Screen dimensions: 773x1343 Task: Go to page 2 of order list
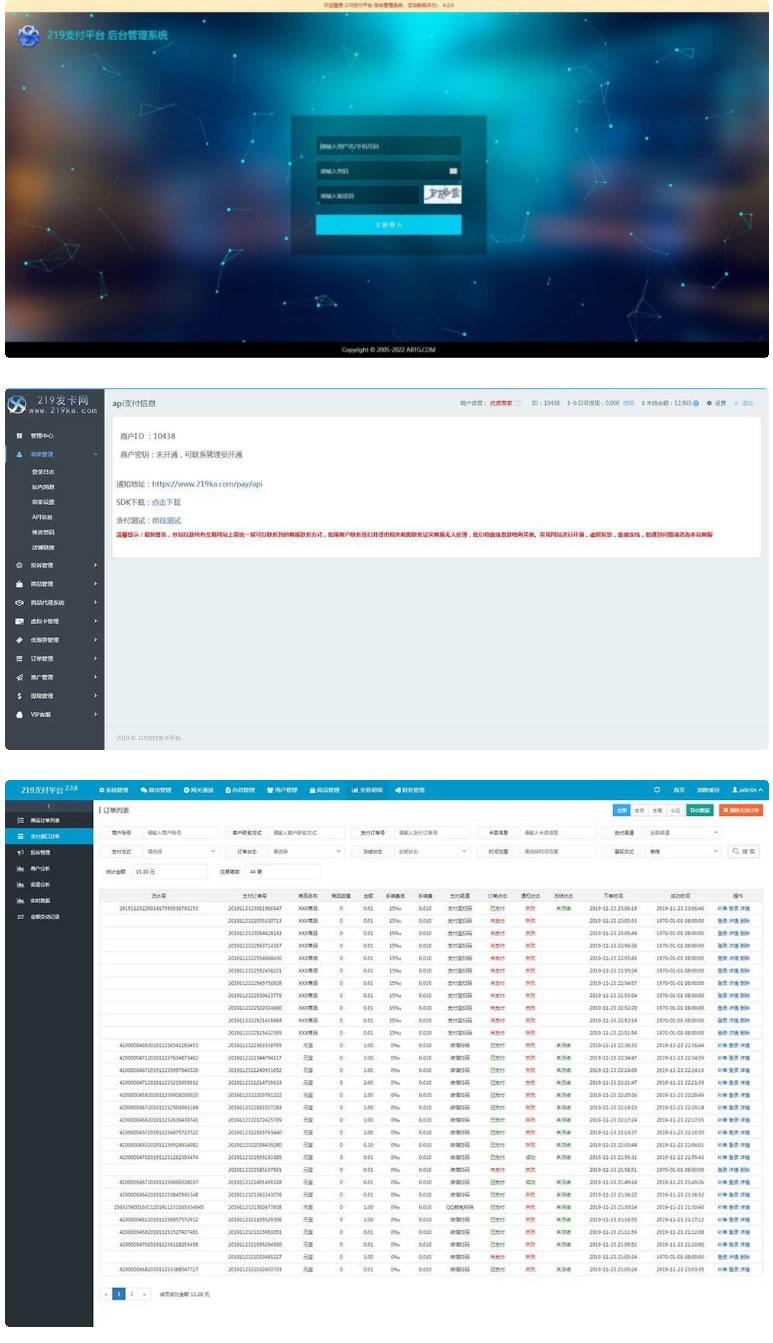[x=130, y=1293]
